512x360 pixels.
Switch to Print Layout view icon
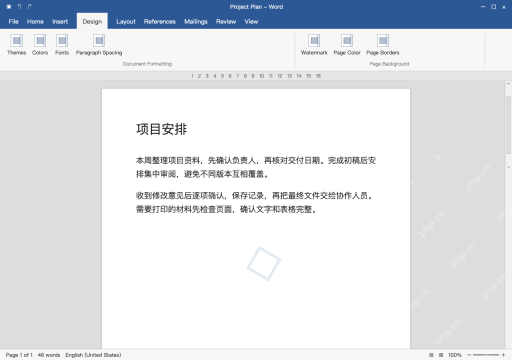431,355
